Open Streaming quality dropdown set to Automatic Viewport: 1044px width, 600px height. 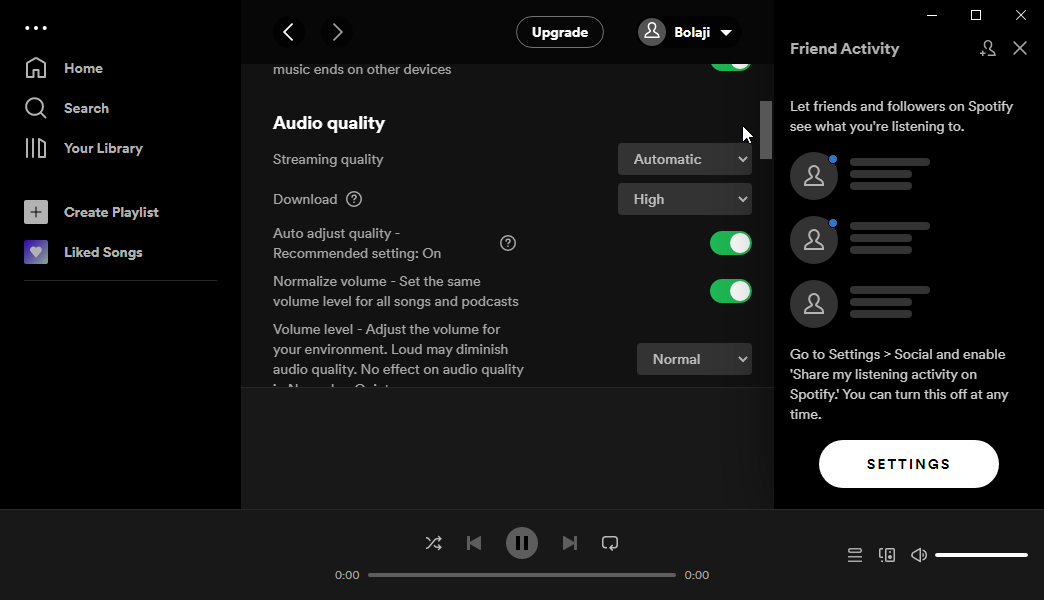[x=684, y=159]
